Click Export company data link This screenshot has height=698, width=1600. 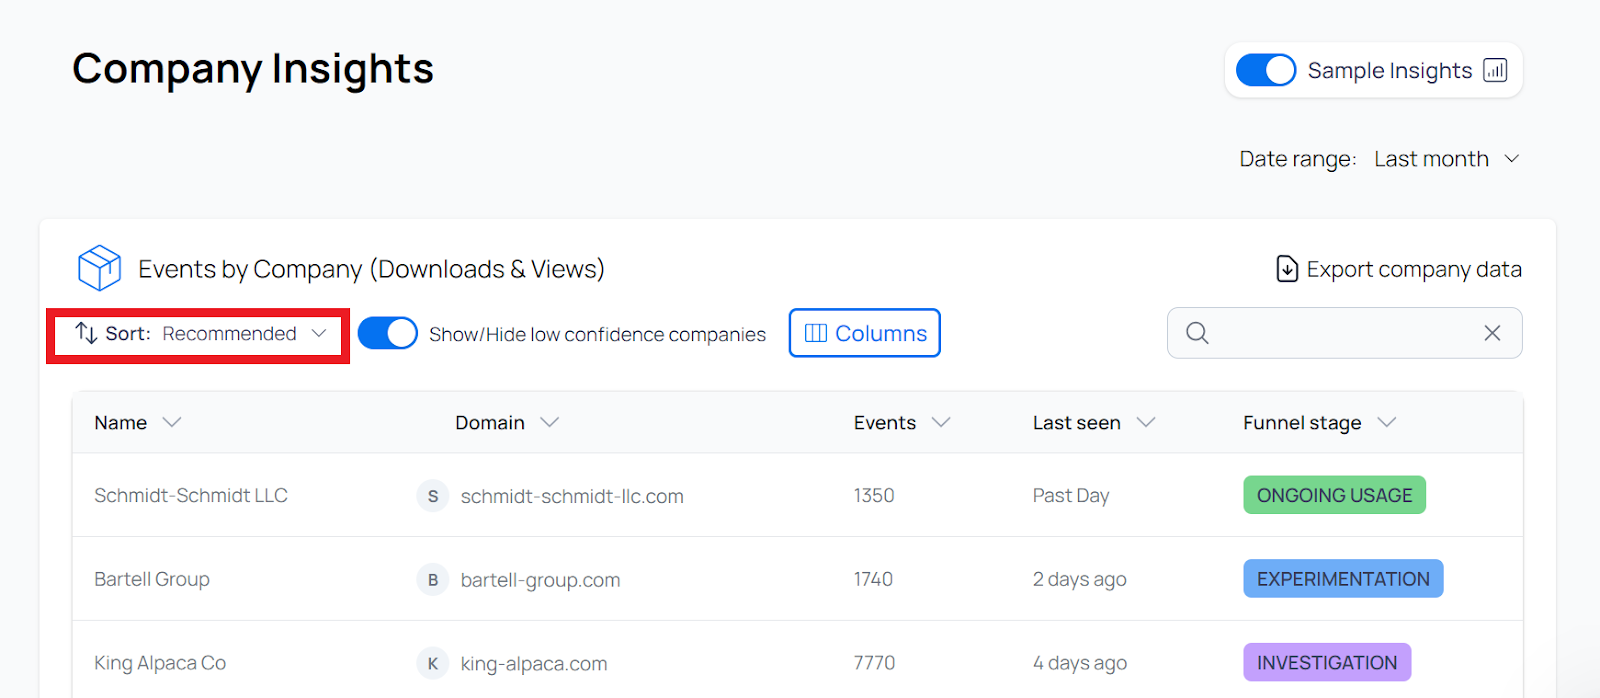click(x=1413, y=269)
